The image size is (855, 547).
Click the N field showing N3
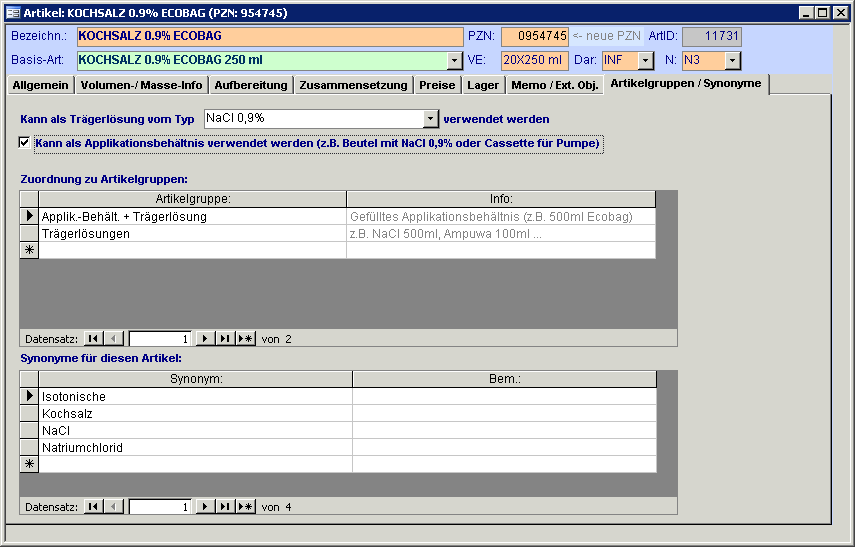pyautogui.click(x=704, y=61)
